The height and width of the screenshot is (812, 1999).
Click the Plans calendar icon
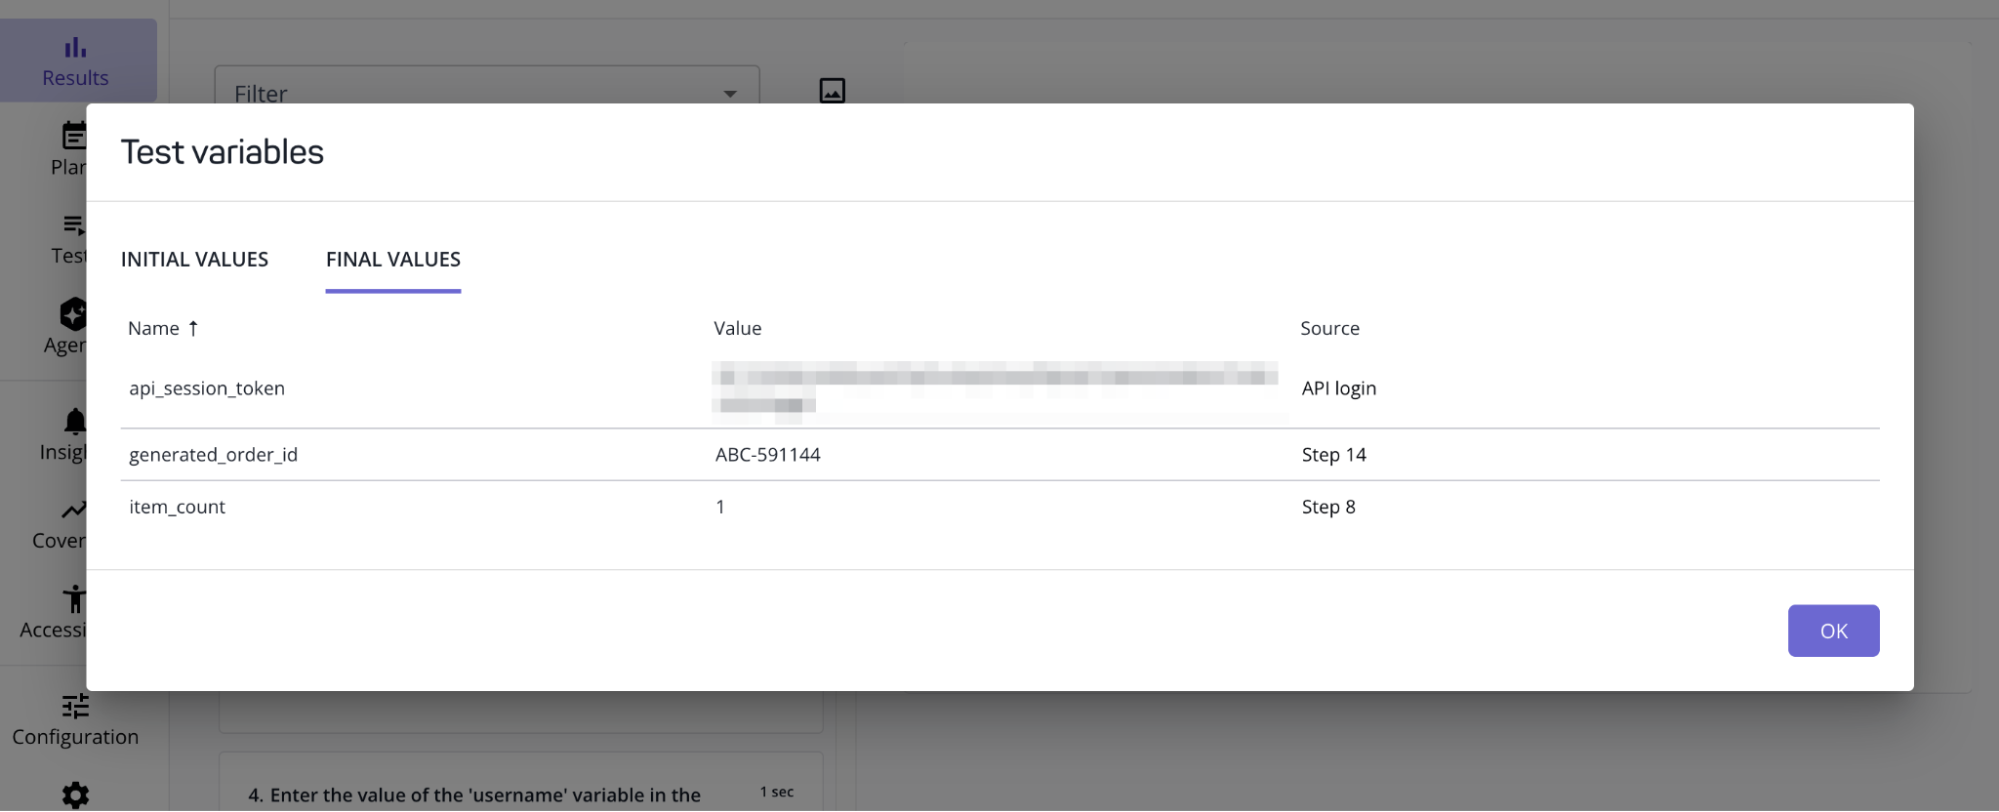tap(75, 135)
